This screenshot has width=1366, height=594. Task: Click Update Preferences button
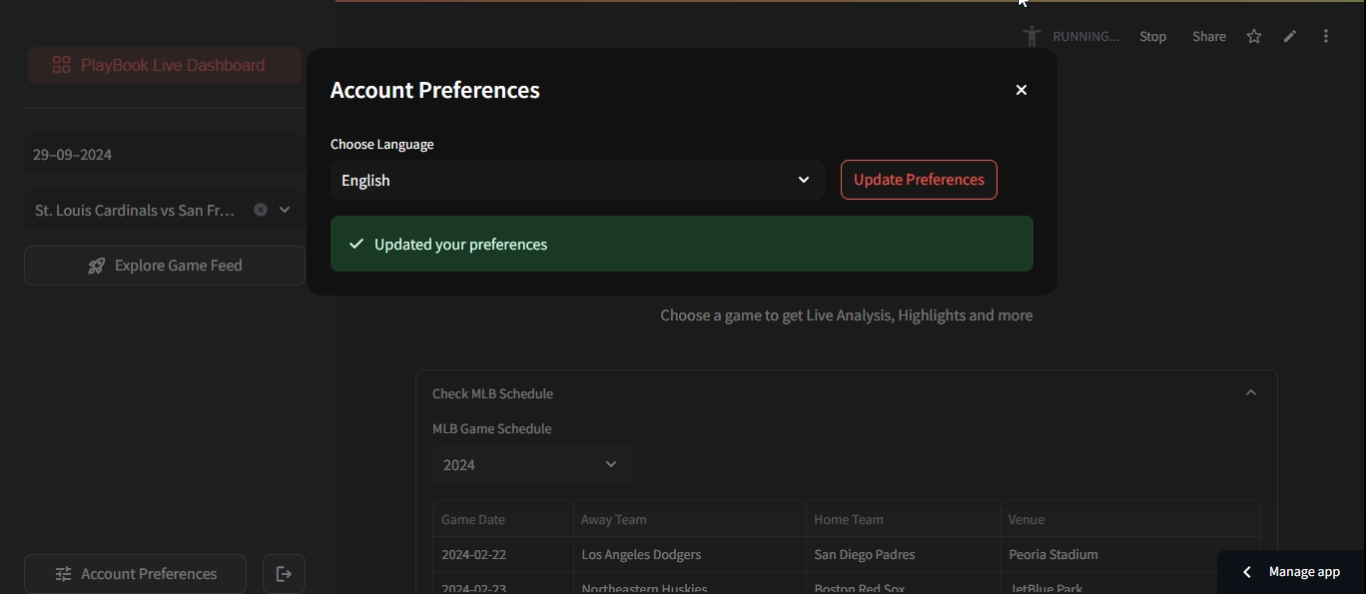(918, 180)
